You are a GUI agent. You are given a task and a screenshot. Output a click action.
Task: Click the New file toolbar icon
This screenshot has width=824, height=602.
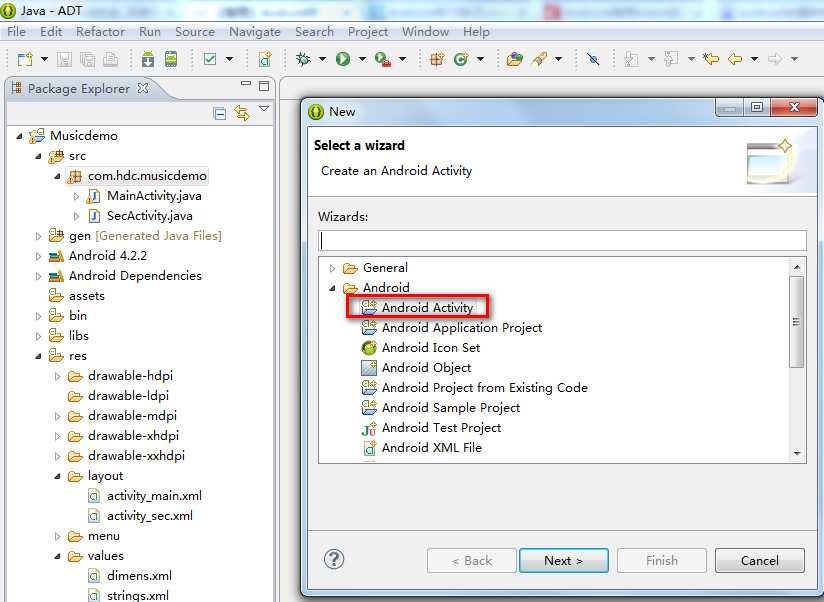tap(25, 59)
